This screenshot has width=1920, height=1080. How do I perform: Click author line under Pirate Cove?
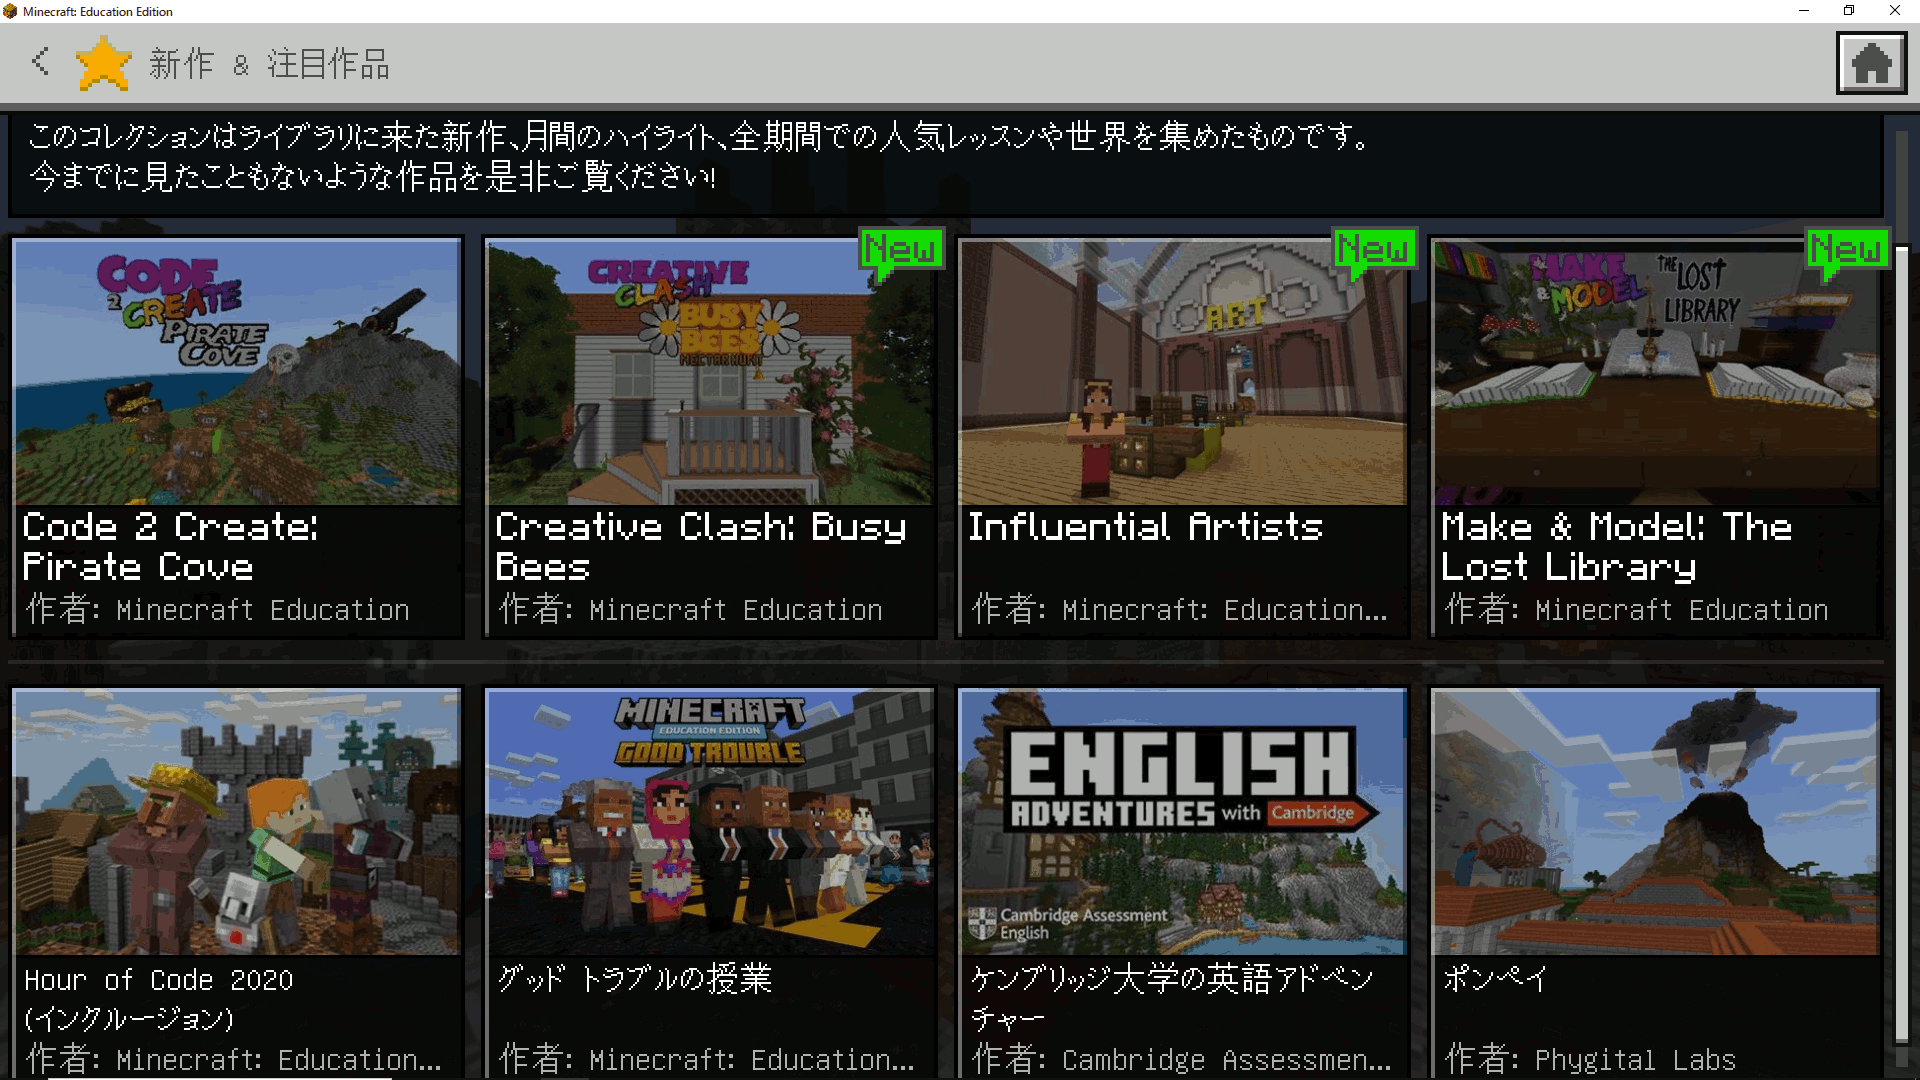coord(218,609)
